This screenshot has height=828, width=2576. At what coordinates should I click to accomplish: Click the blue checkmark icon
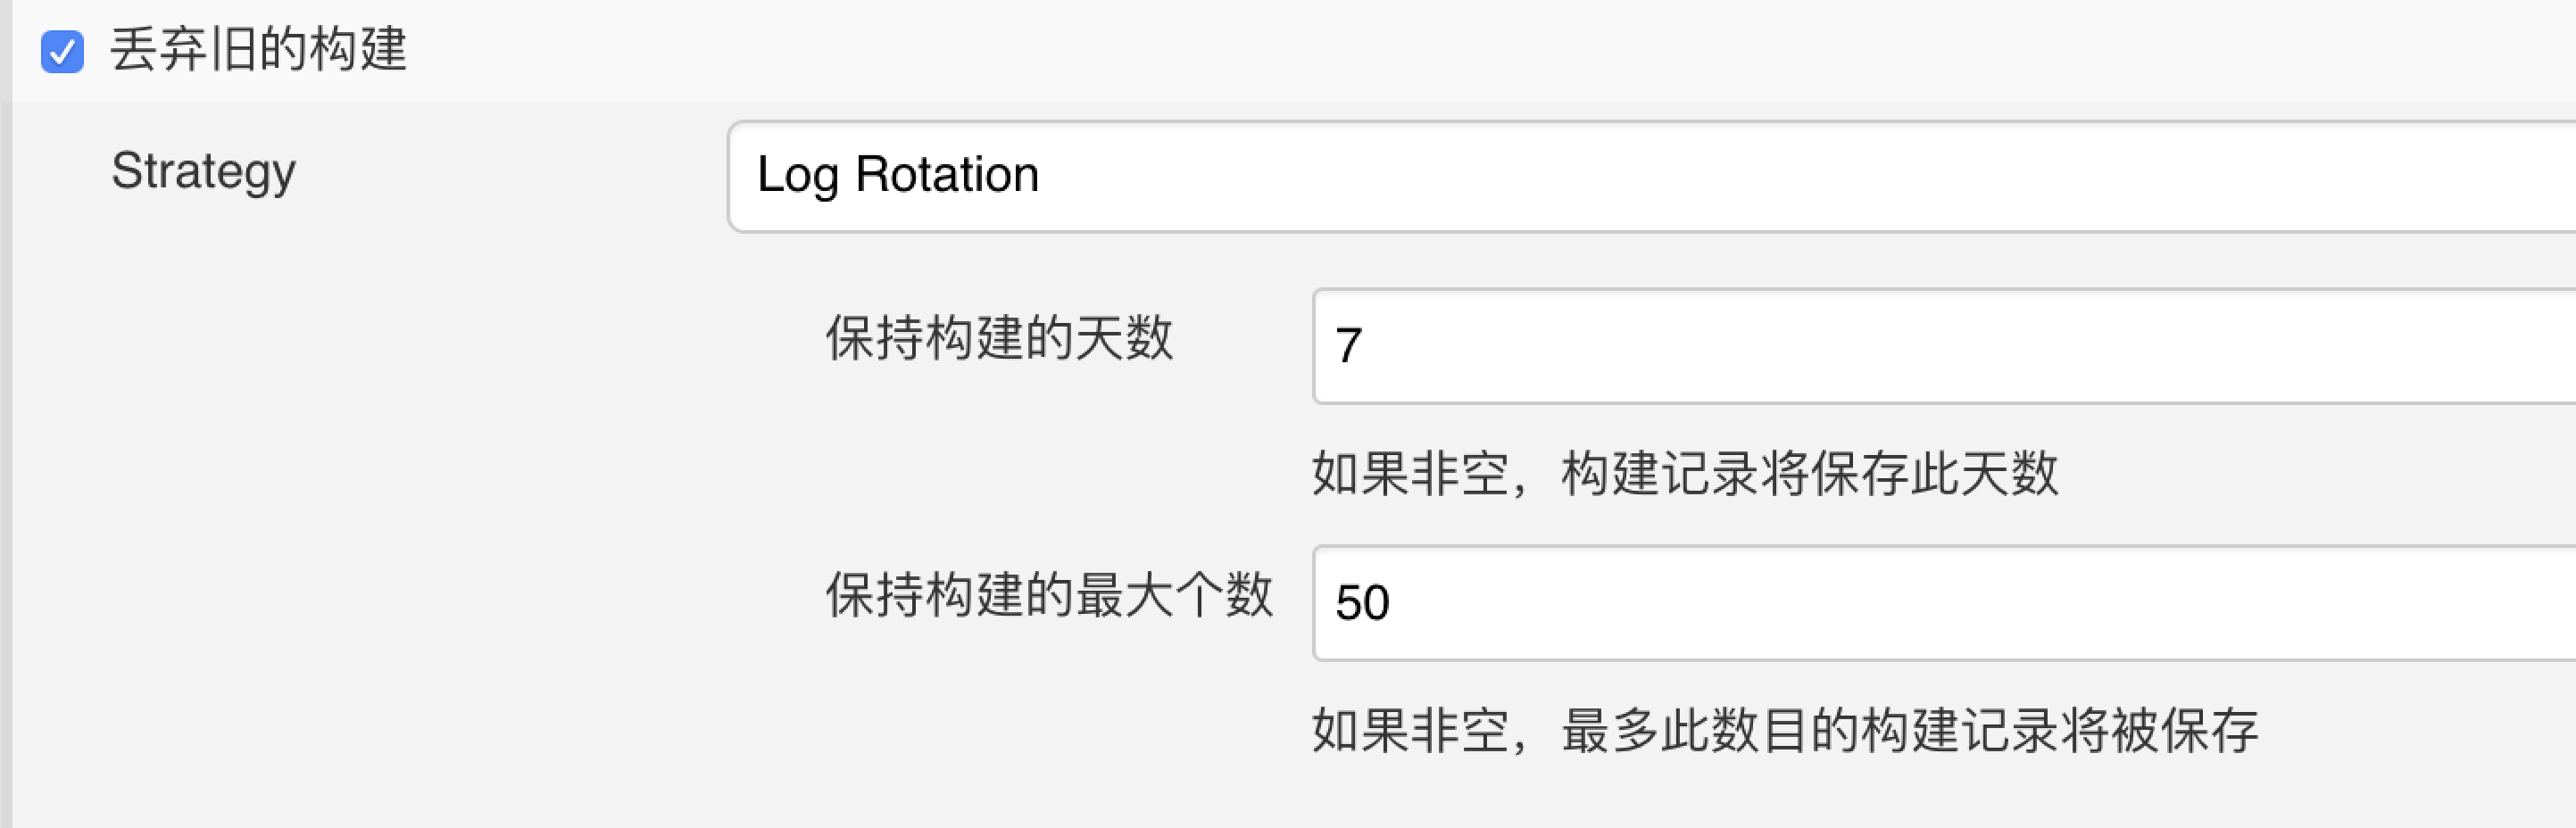[x=62, y=52]
